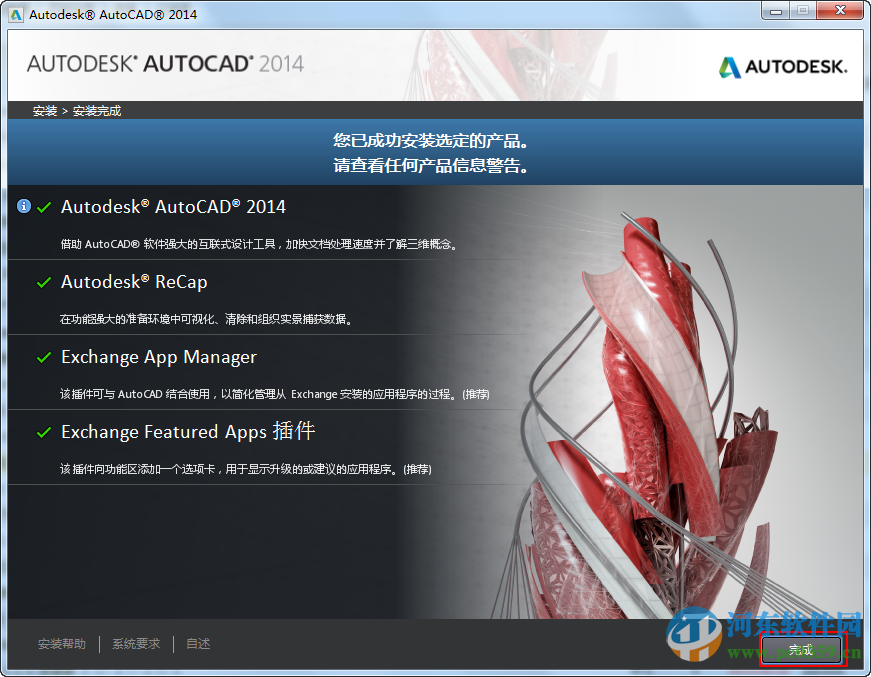
Task: Click the green checkmark beside Exchange App Manager
Action: pos(42,357)
